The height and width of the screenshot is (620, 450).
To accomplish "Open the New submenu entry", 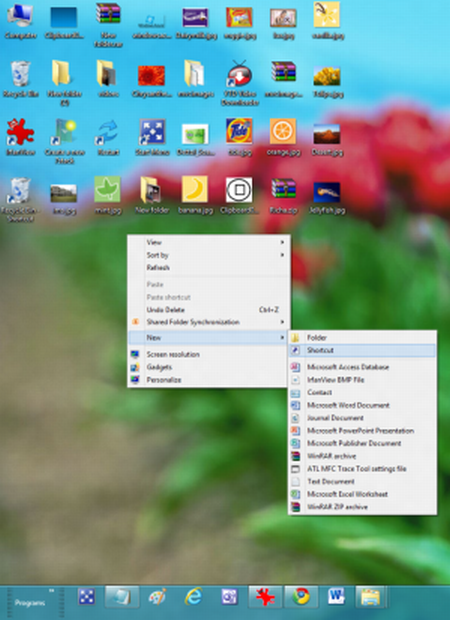I will [x=209, y=337].
